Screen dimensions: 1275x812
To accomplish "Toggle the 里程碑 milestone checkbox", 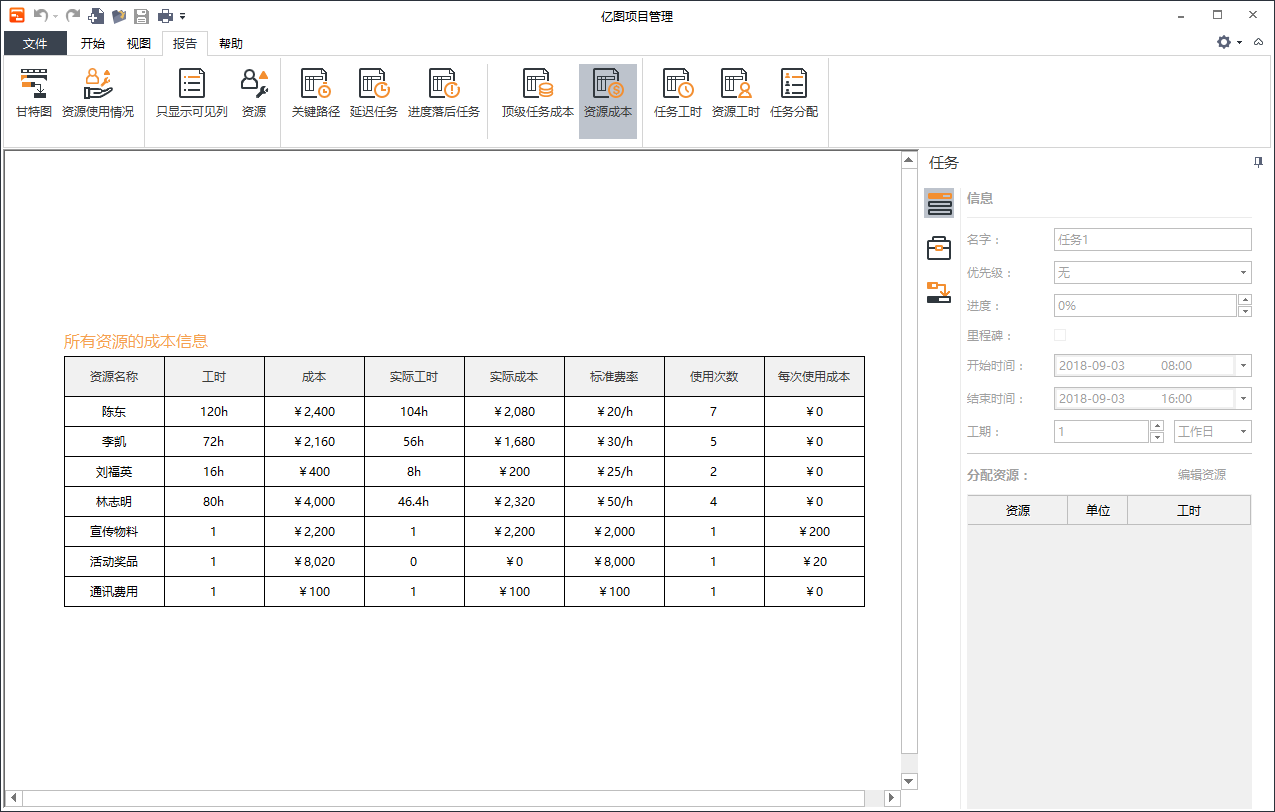I will click(x=1060, y=336).
